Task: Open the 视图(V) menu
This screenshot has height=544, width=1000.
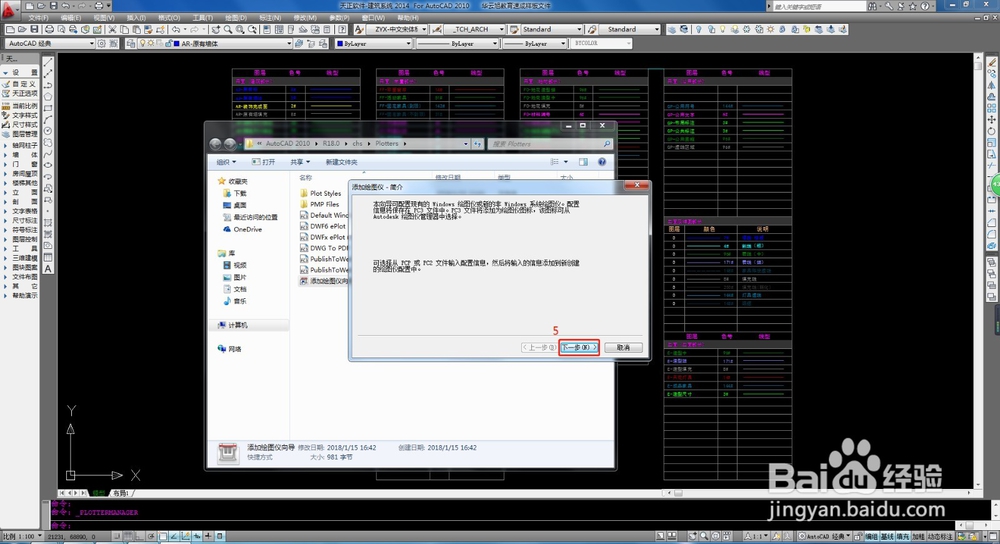Action: 104,18
